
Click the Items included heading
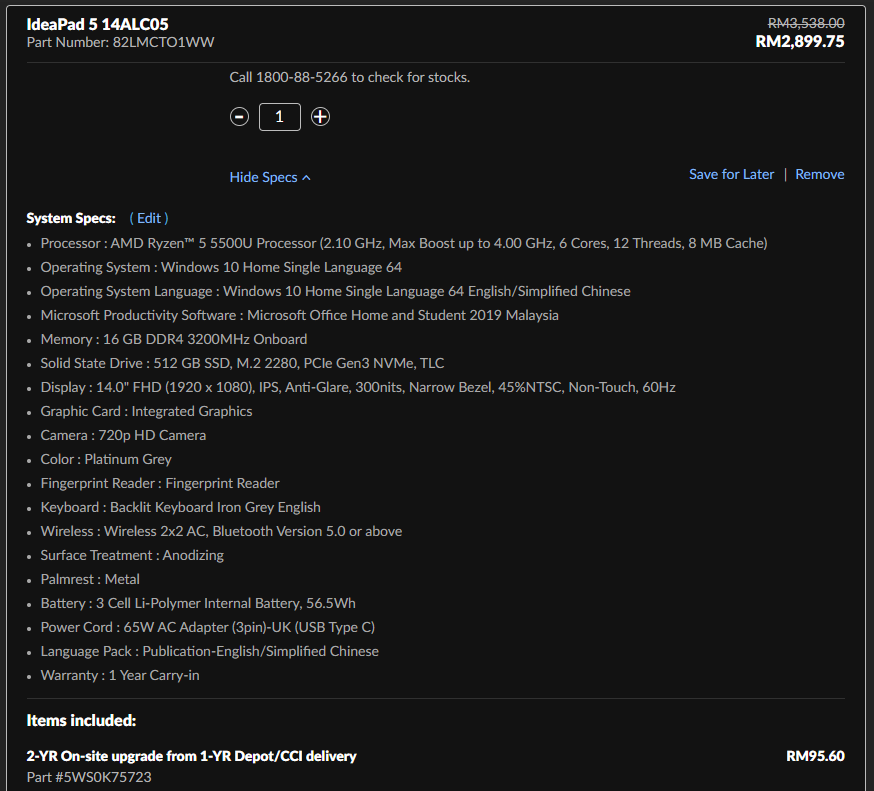81,721
